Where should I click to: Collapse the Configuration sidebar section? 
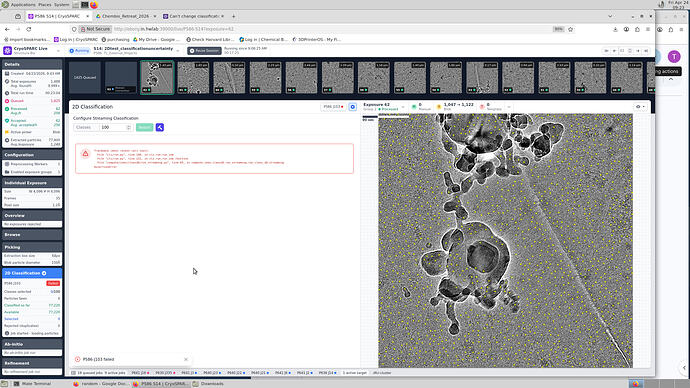[32, 155]
